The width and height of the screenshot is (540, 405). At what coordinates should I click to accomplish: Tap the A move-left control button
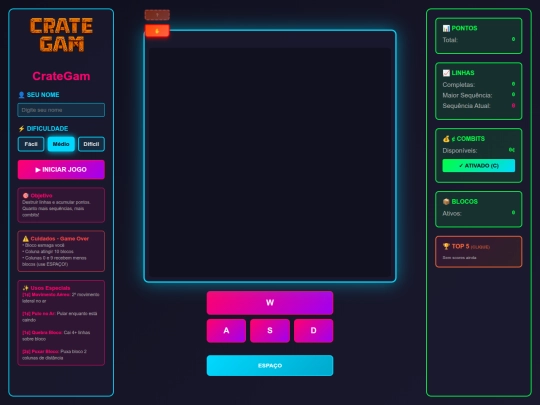point(226,331)
